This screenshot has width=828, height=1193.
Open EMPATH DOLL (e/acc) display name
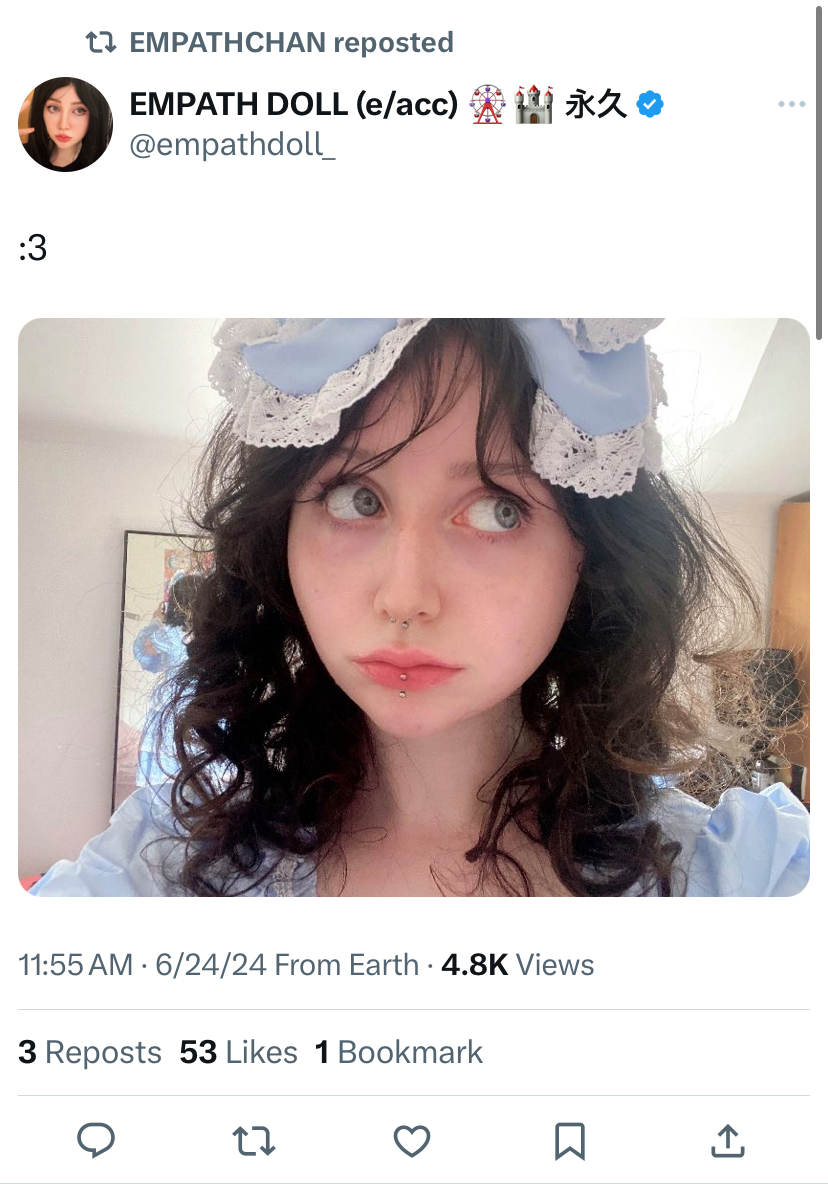[294, 104]
